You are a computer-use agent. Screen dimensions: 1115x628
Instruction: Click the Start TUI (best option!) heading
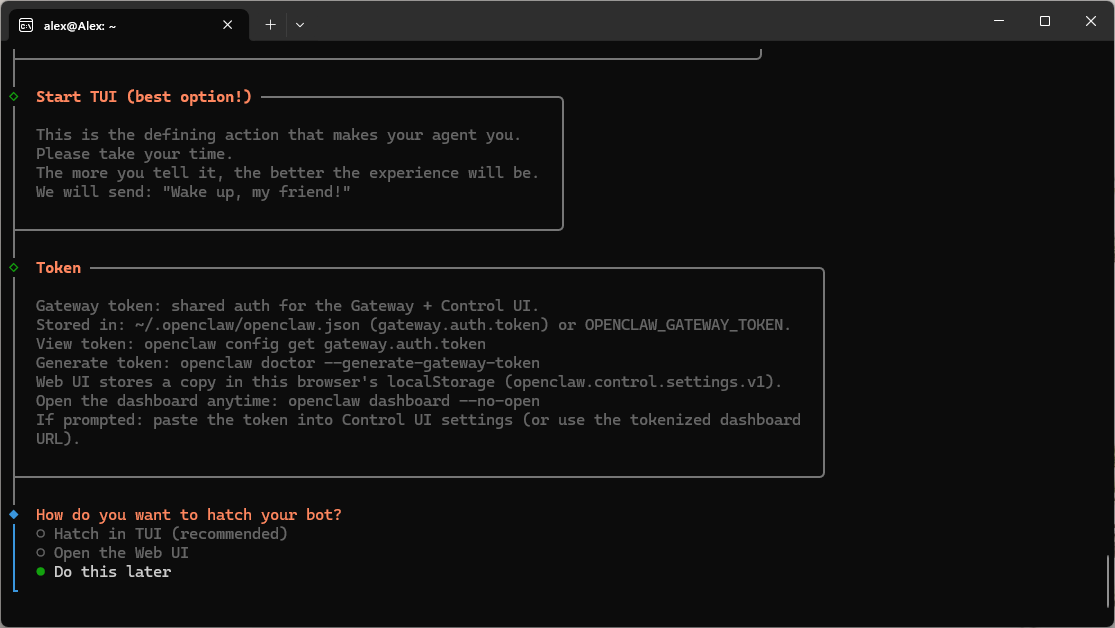click(x=144, y=97)
